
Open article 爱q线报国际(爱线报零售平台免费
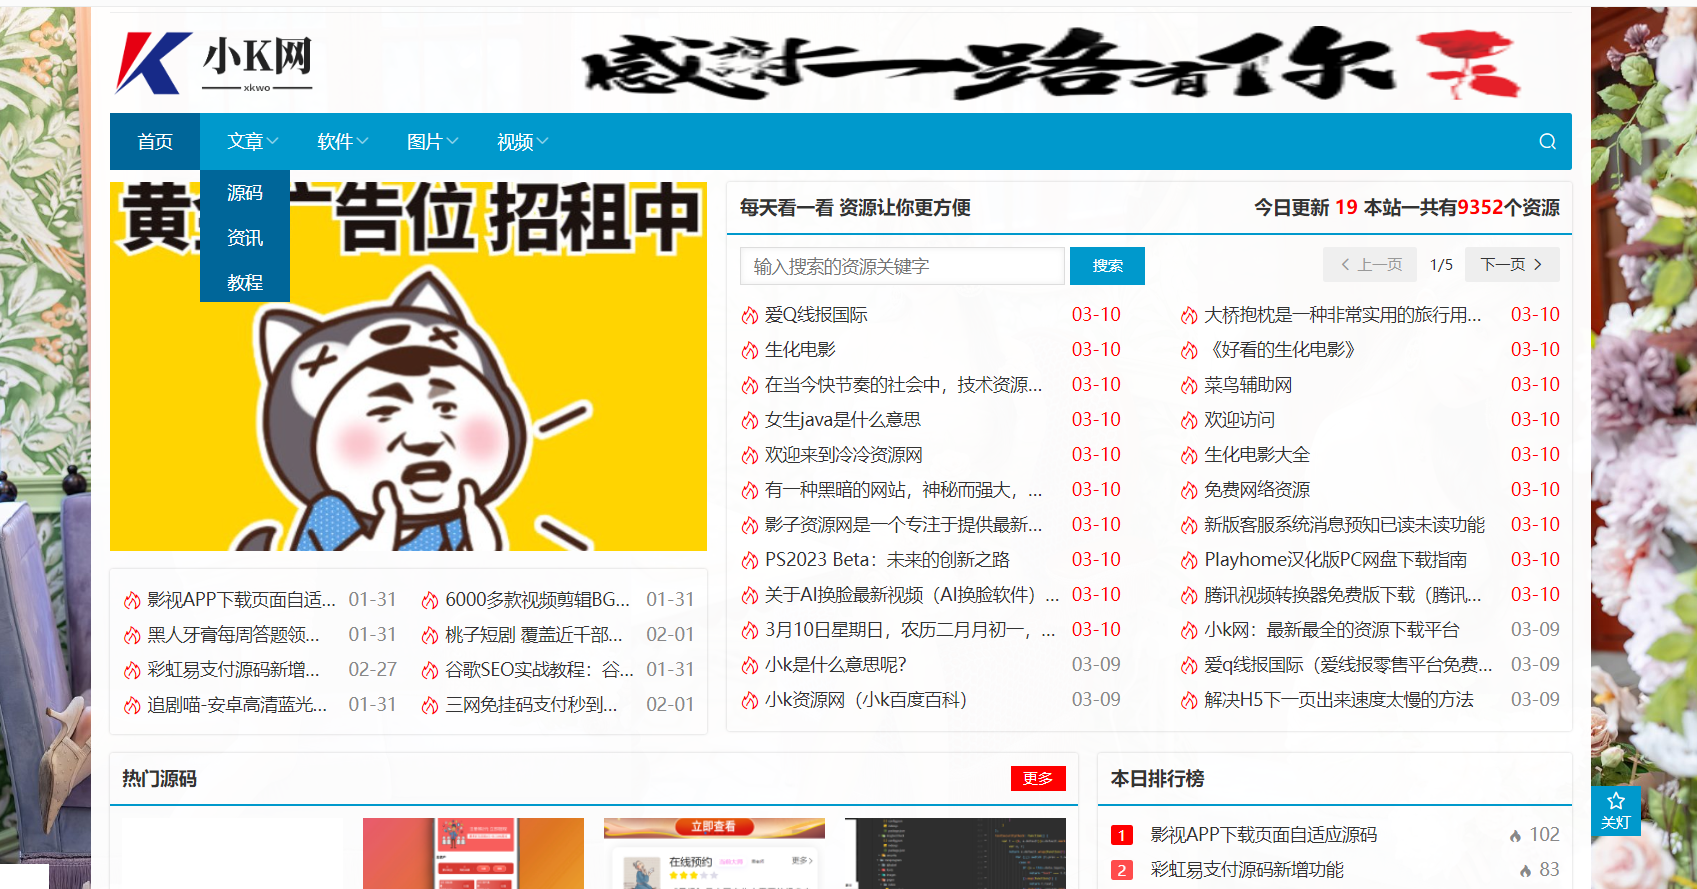[x=1347, y=665]
